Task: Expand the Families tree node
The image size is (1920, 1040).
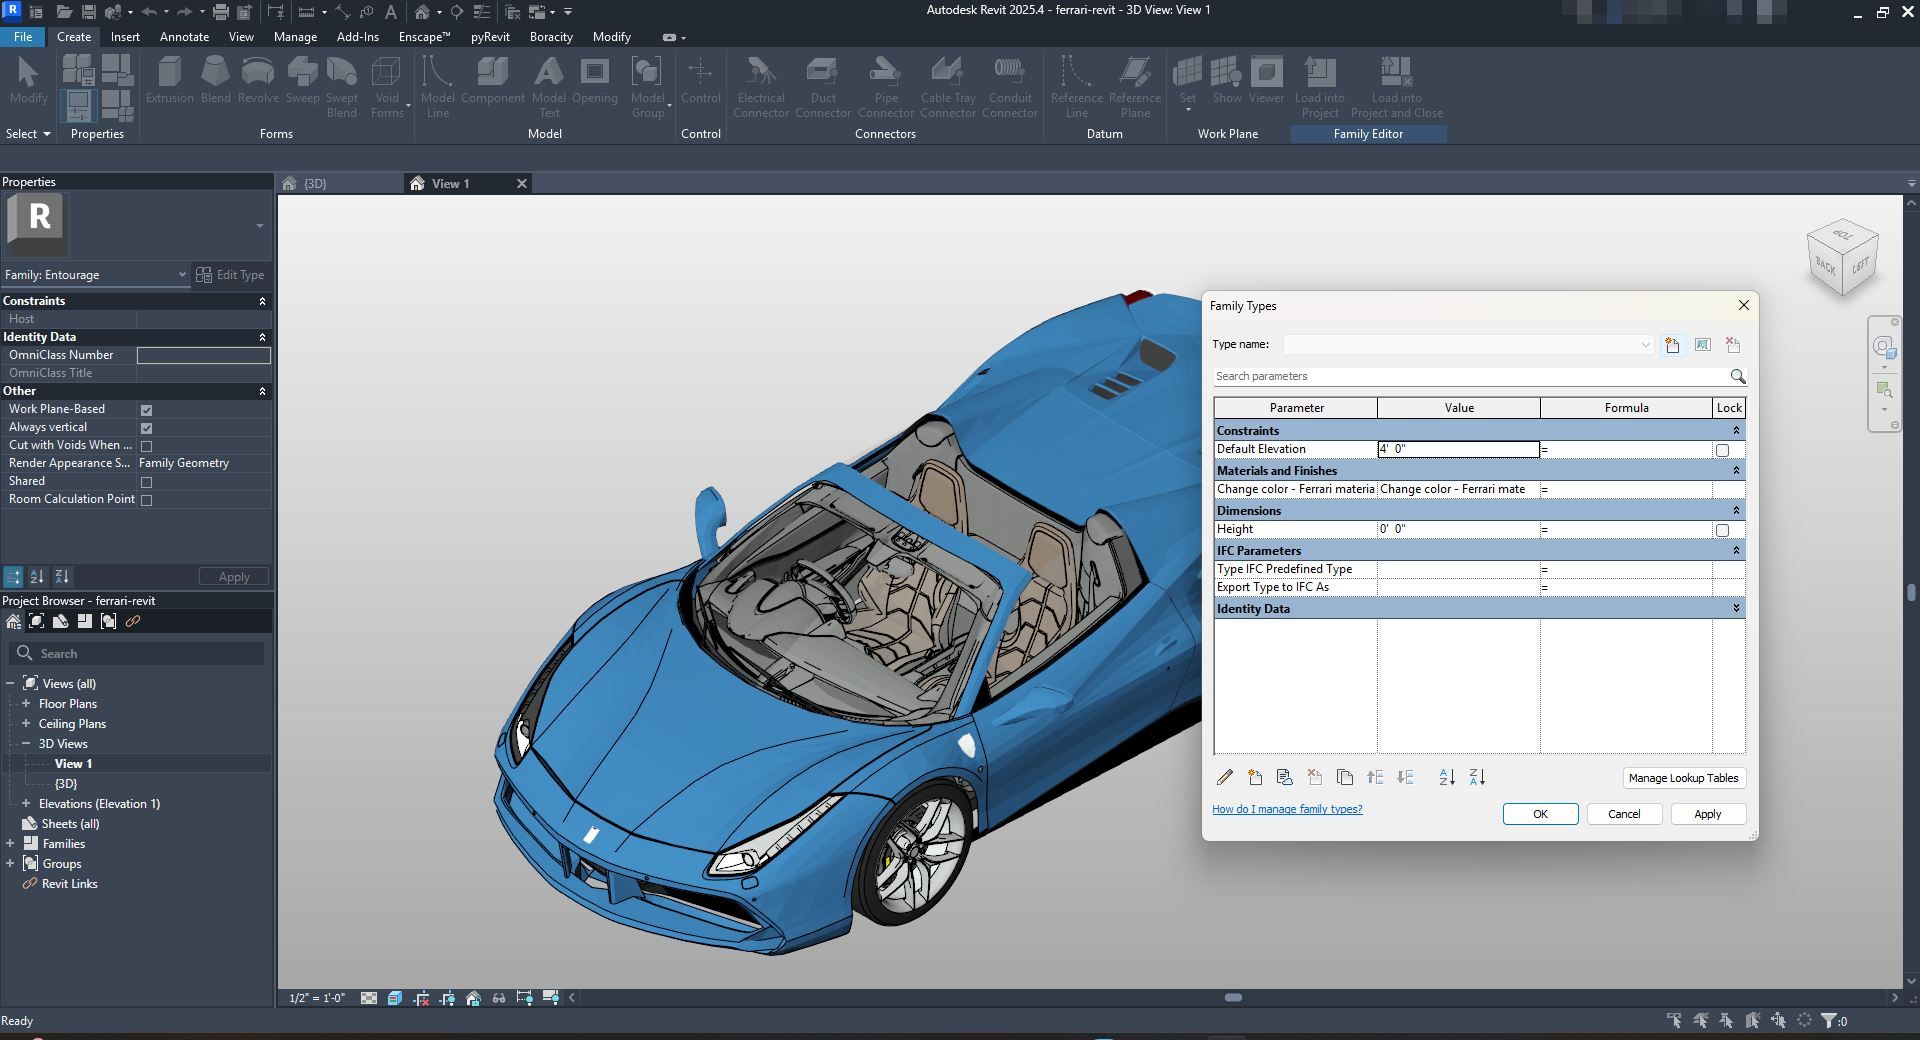Action: point(10,844)
